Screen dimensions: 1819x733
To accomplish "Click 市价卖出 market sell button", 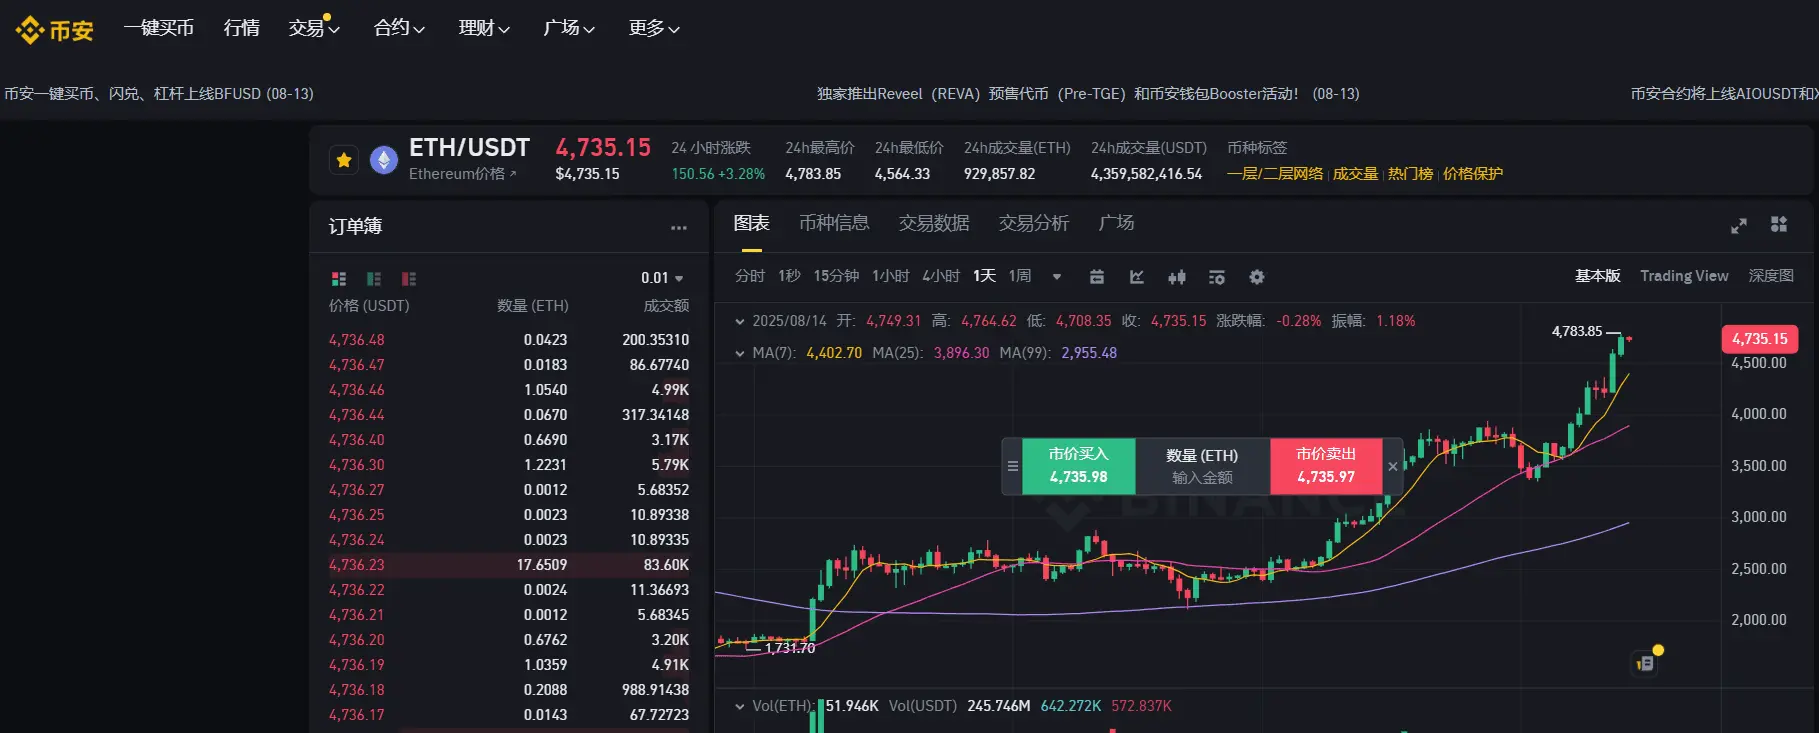I will point(1326,466).
